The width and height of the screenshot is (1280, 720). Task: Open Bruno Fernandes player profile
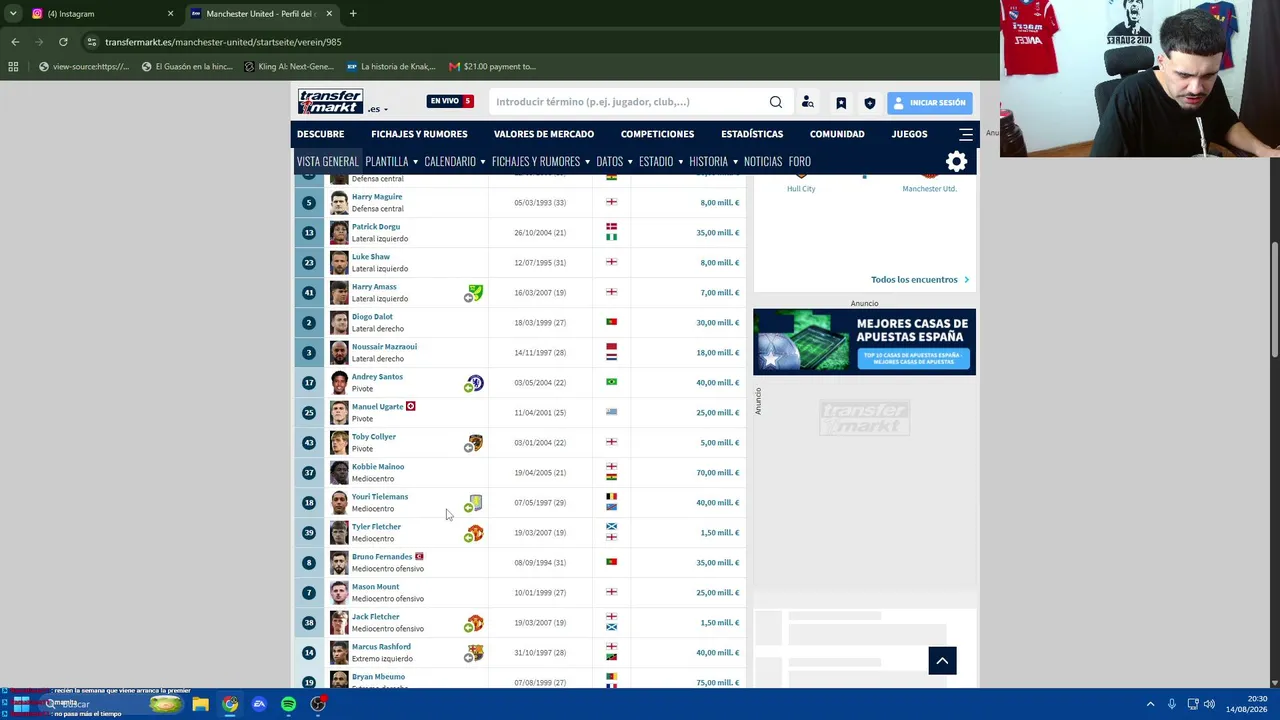pos(382,557)
